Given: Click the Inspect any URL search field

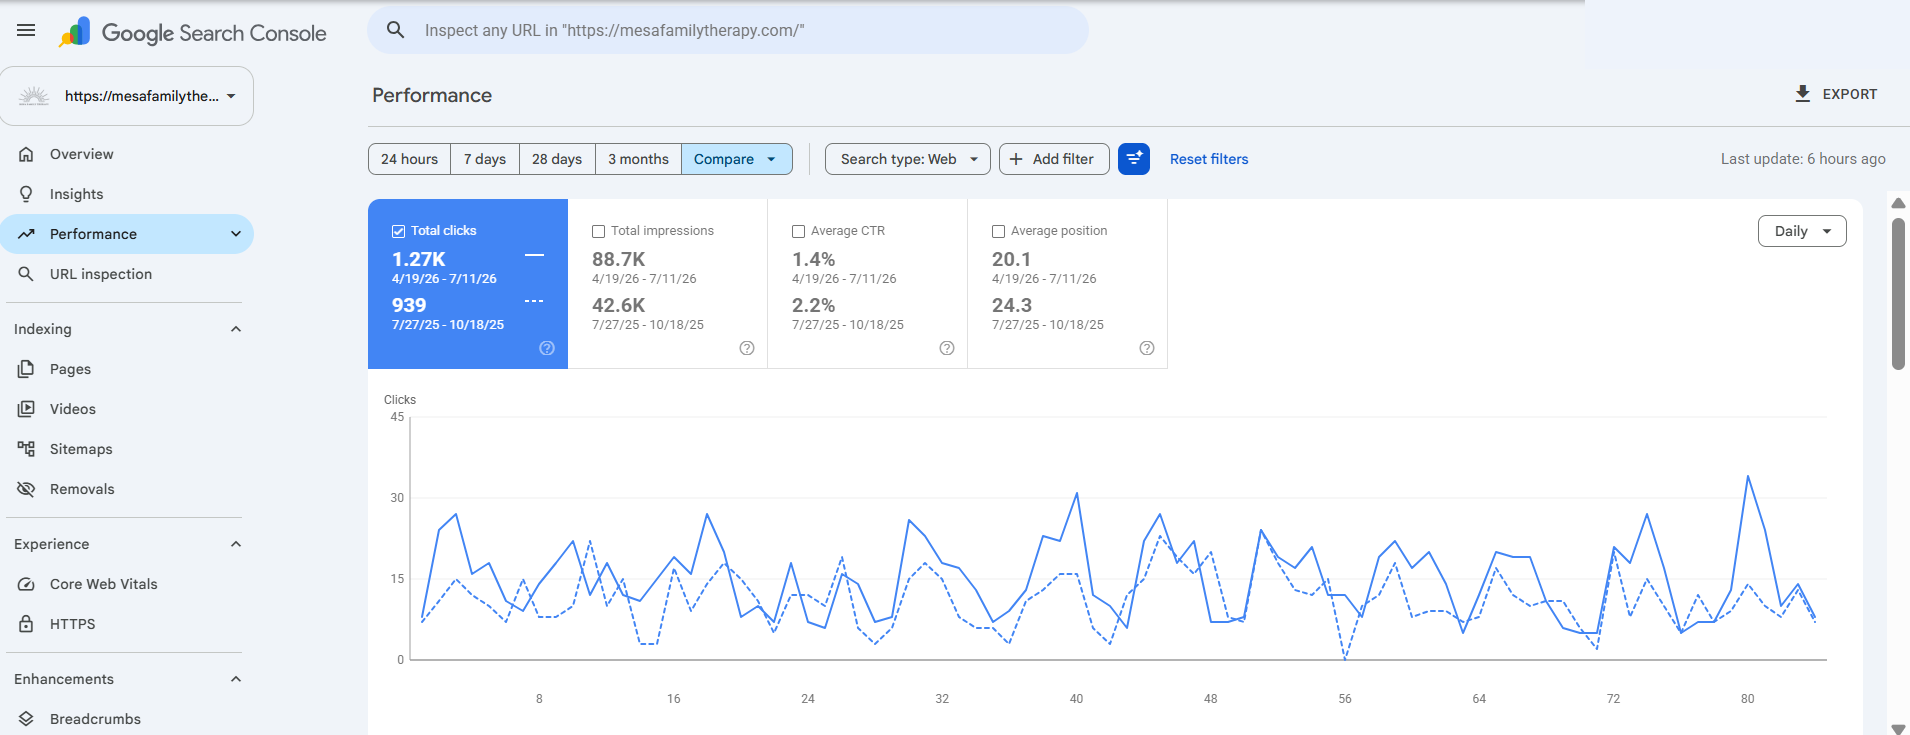Looking at the screenshot, I should pyautogui.click(x=728, y=30).
